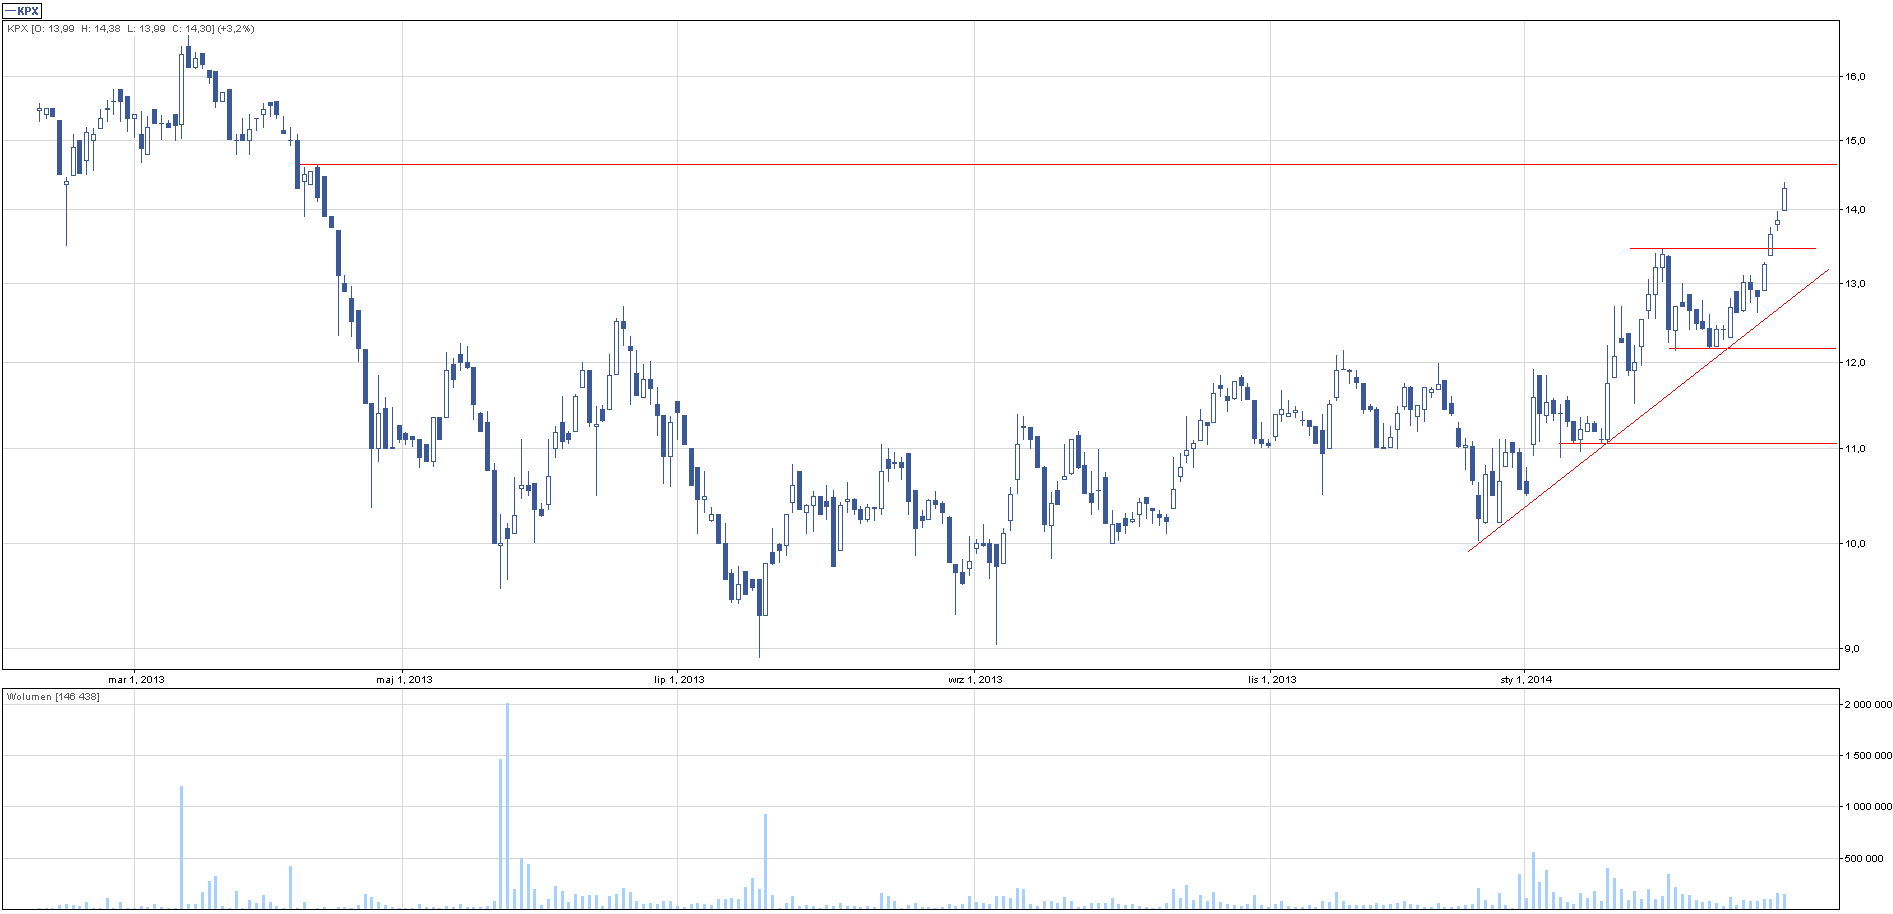This screenshot has width=1893, height=914.
Task: Select the KPX OHLC summary text
Action: click(130, 29)
